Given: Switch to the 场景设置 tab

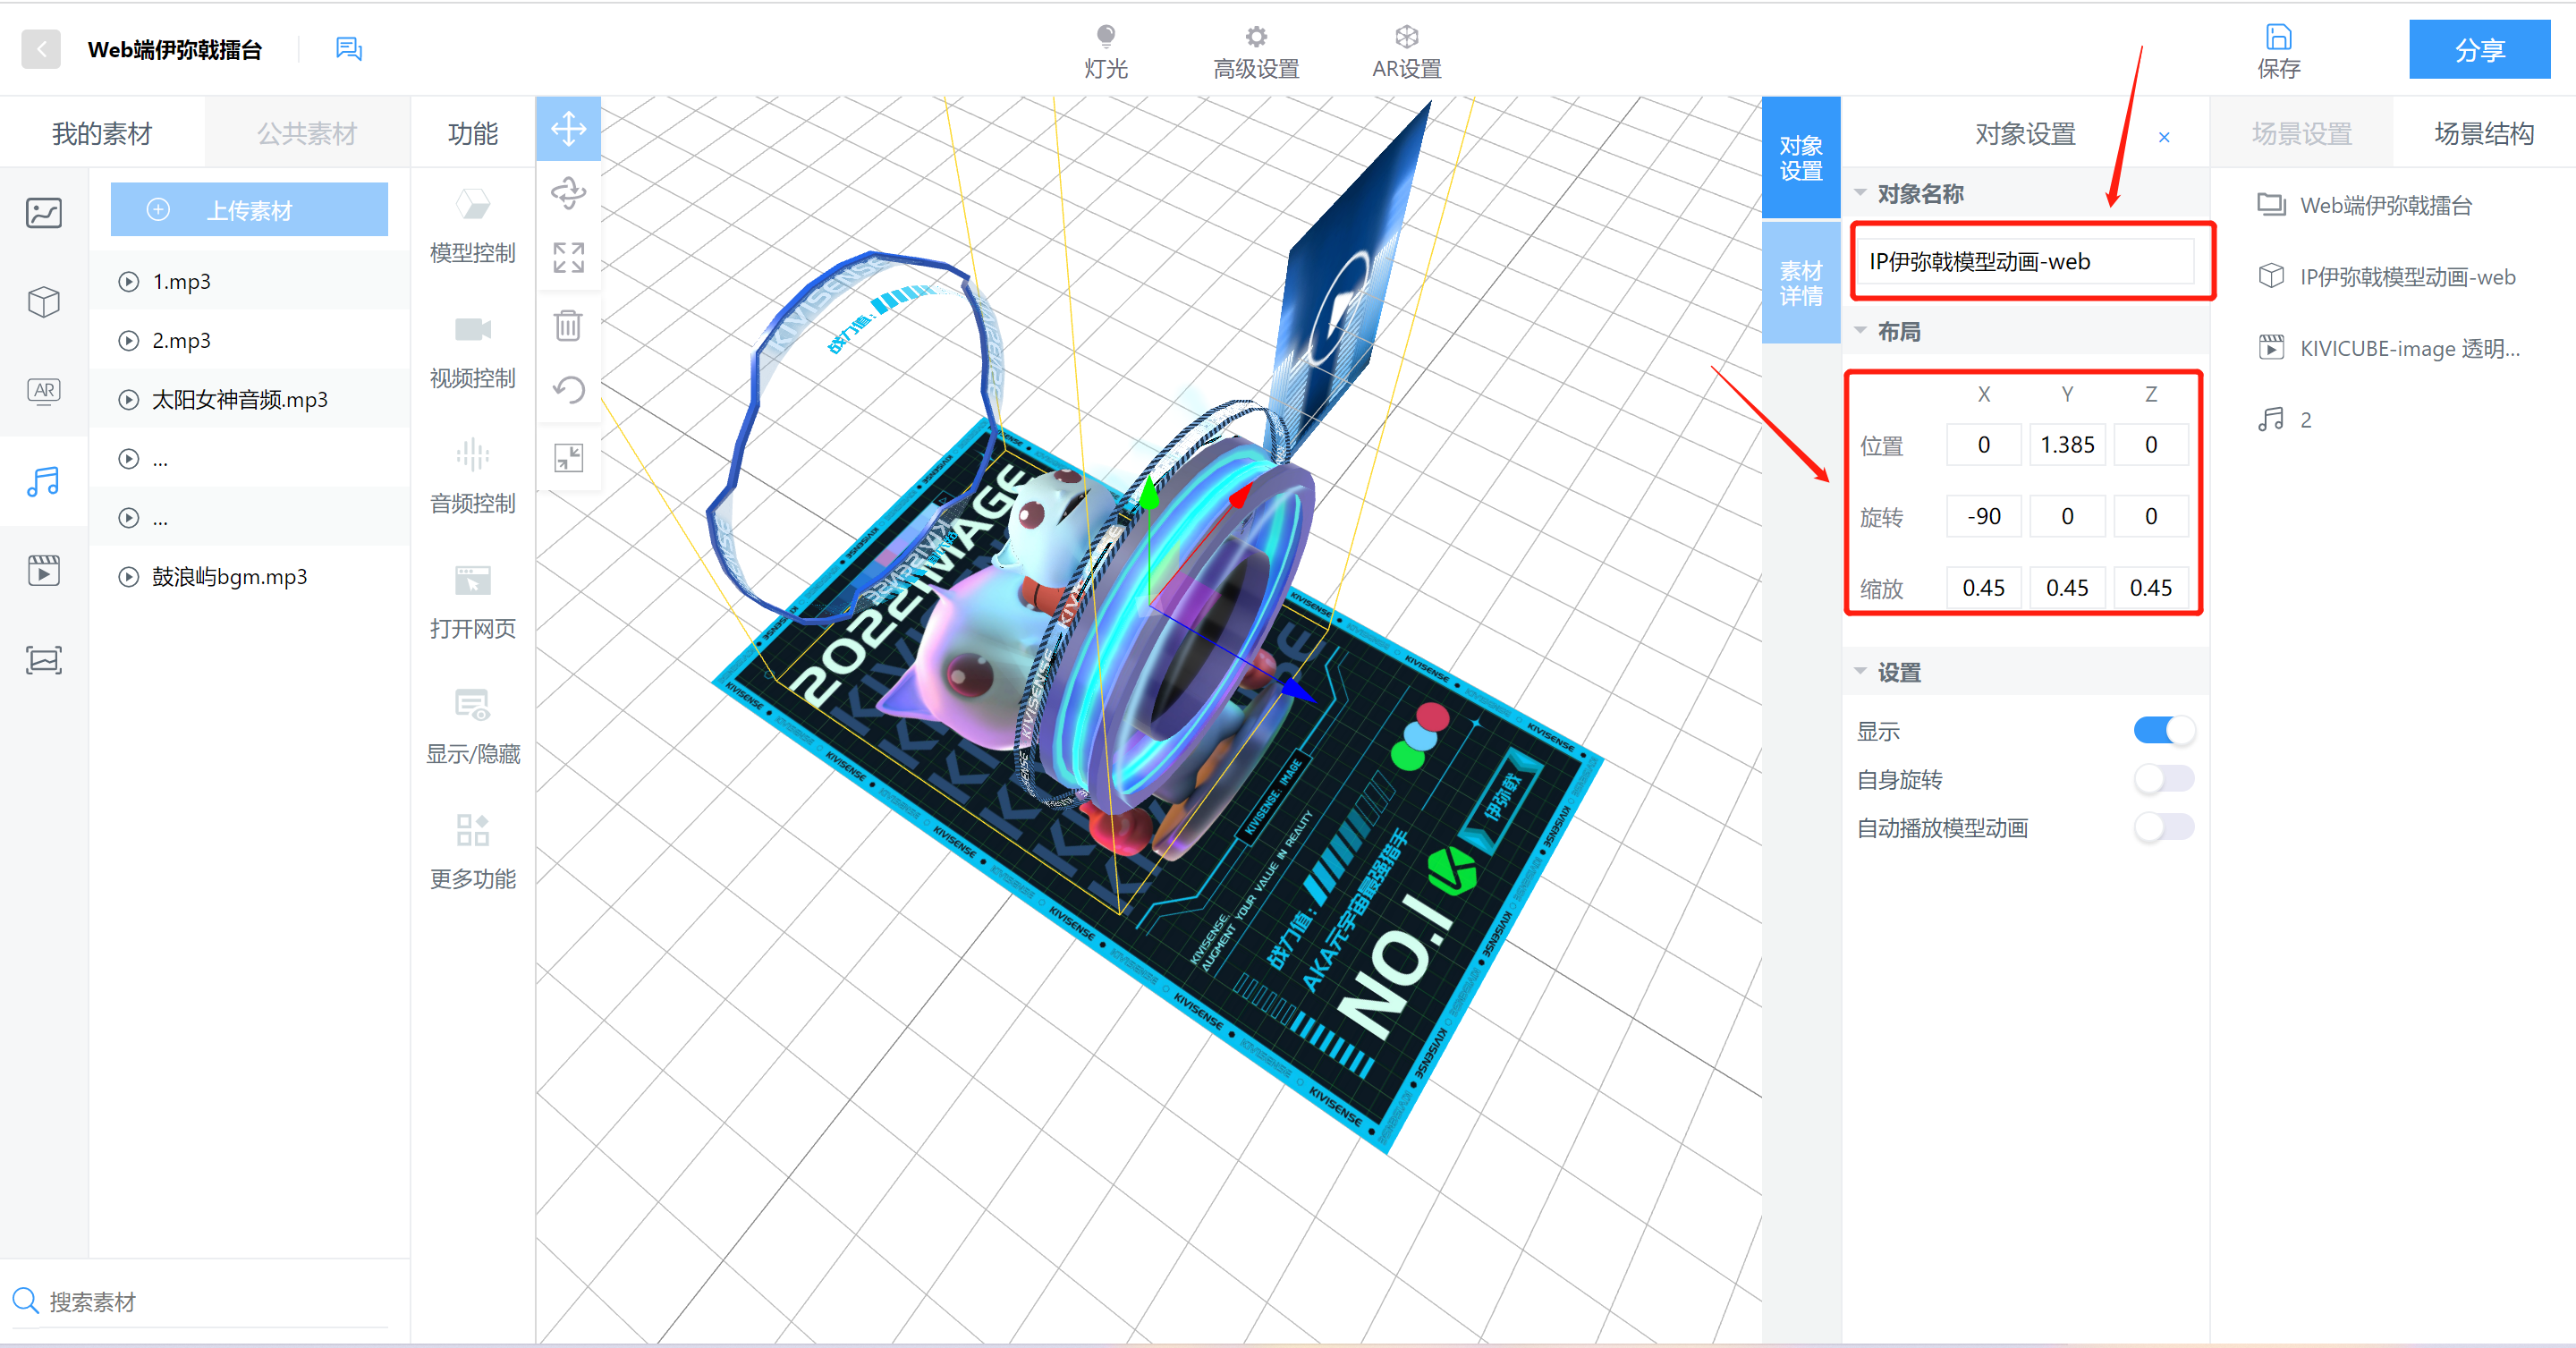Looking at the screenshot, I should [x=2301, y=133].
